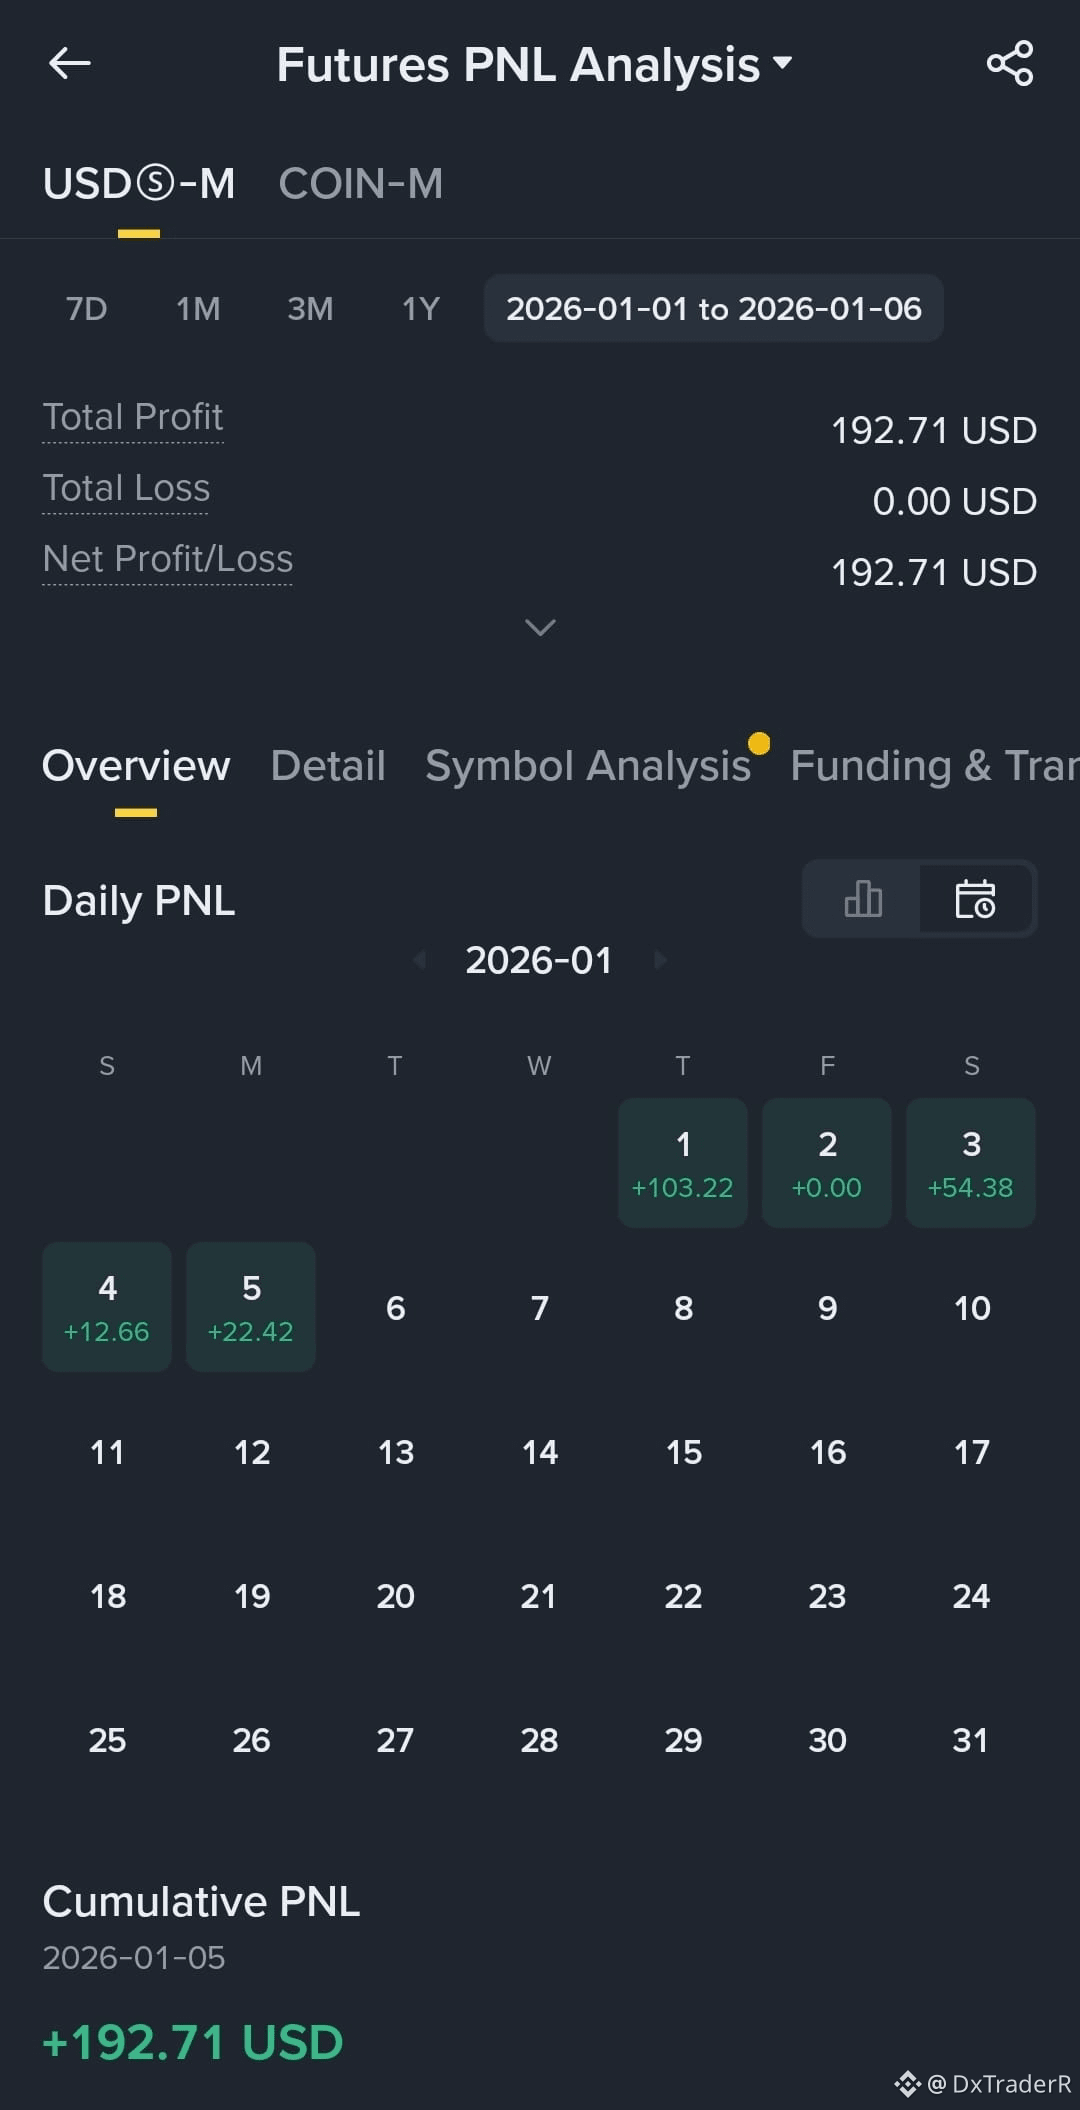Image resolution: width=1080 pixels, height=2110 pixels.
Task: Switch to COIN-M tab
Action: pyautogui.click(x=360, y=184)
